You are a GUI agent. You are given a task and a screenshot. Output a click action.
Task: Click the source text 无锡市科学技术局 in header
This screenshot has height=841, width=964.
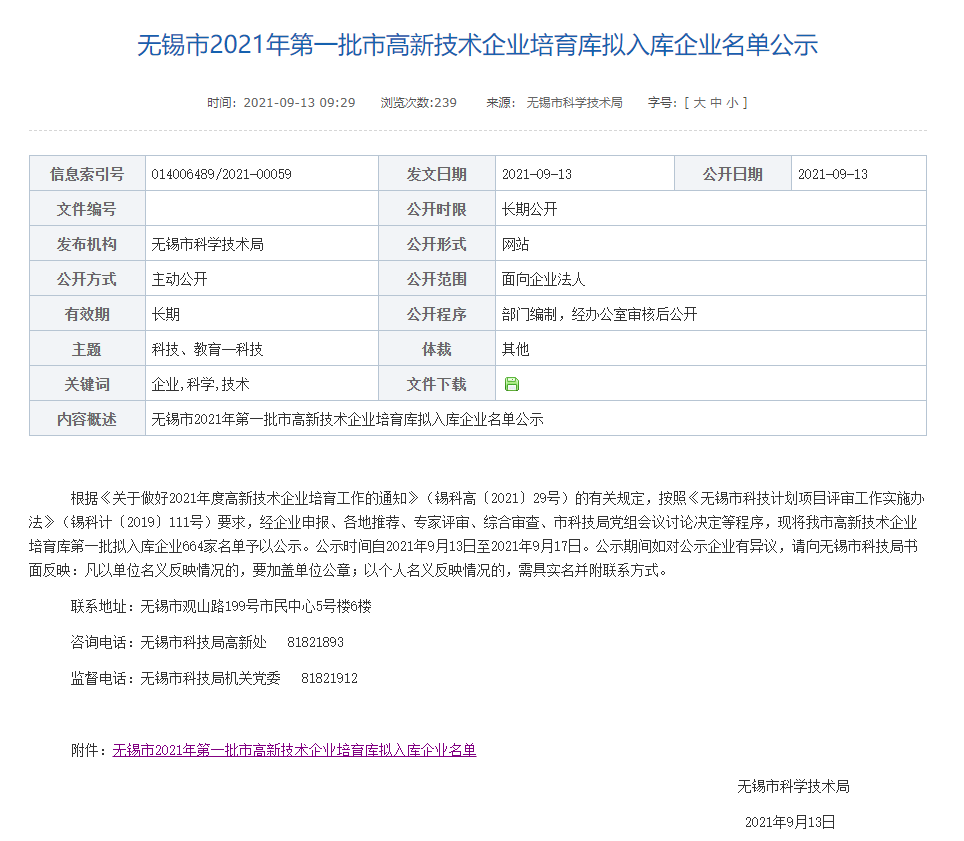coord(574,102)
